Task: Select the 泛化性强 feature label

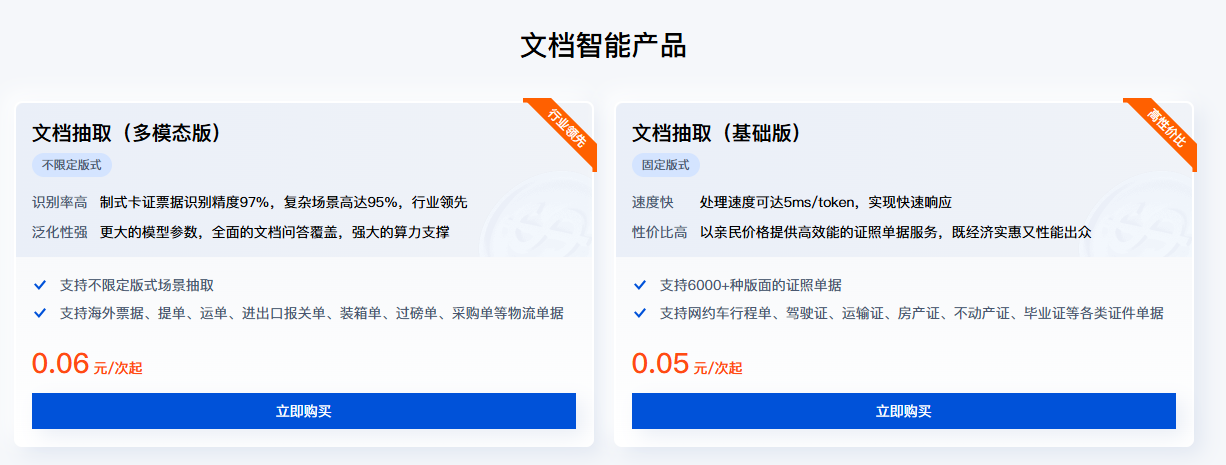Action: (60, 232)
